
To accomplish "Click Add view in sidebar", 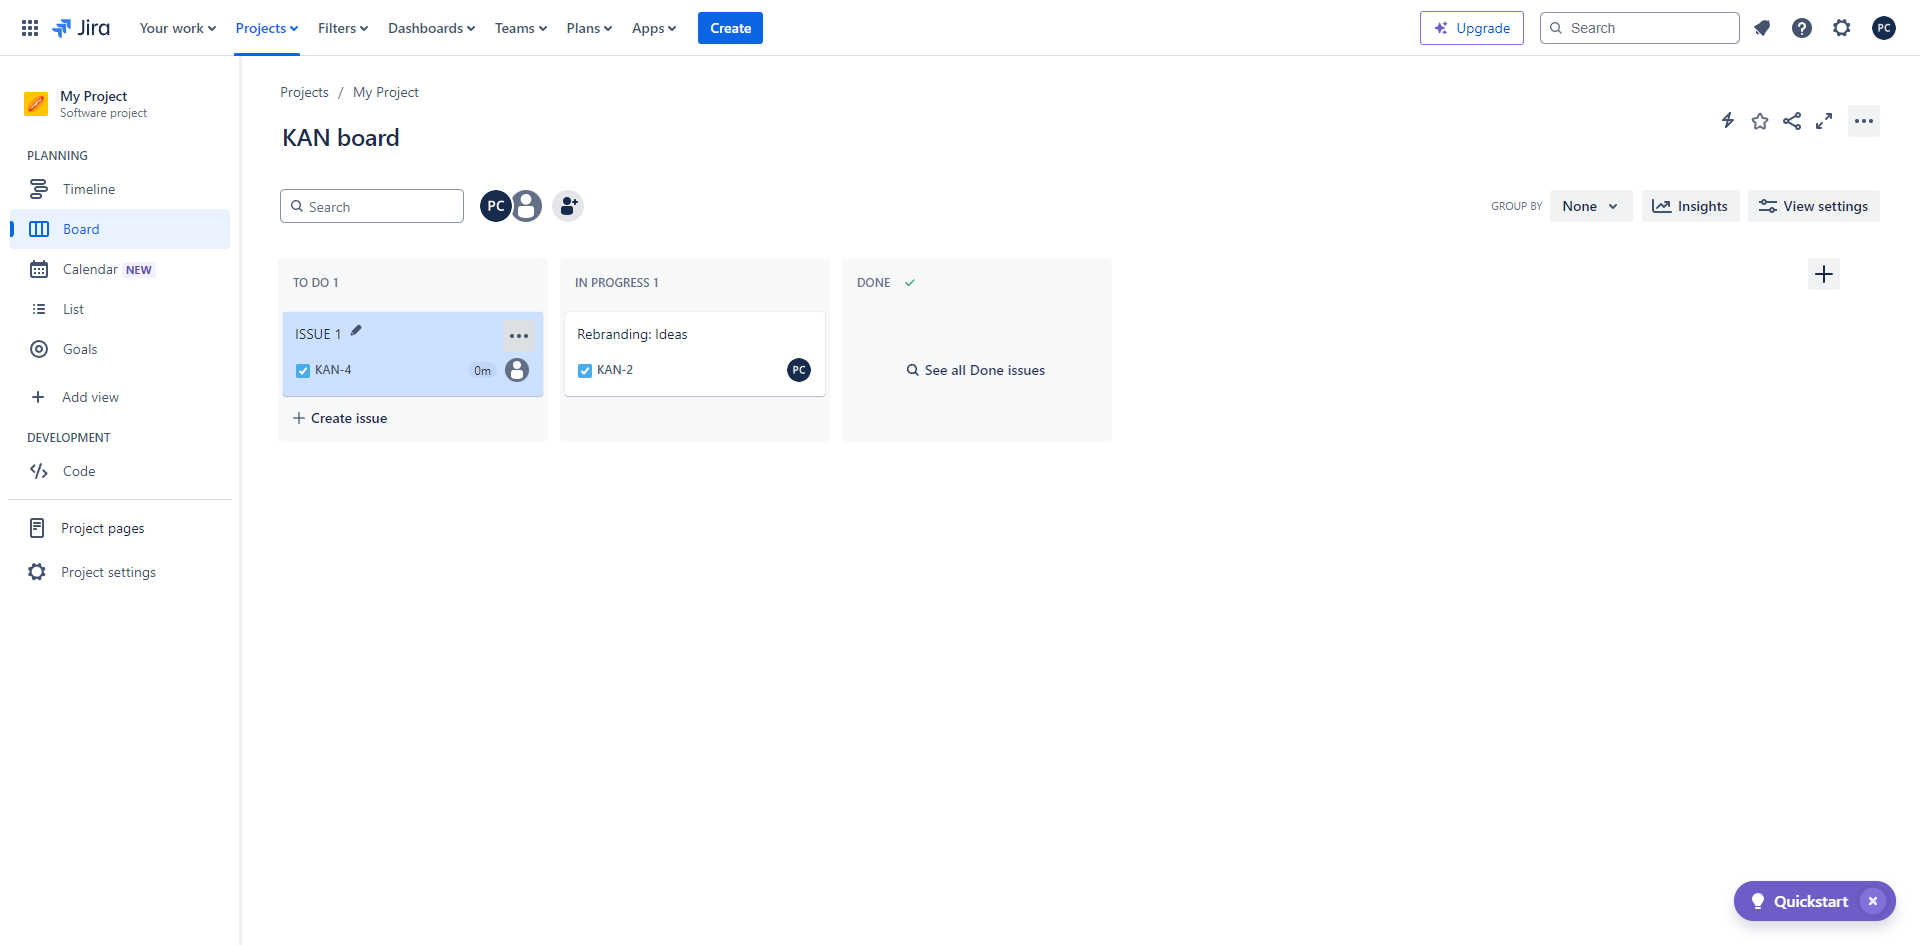I will (120, 397).
